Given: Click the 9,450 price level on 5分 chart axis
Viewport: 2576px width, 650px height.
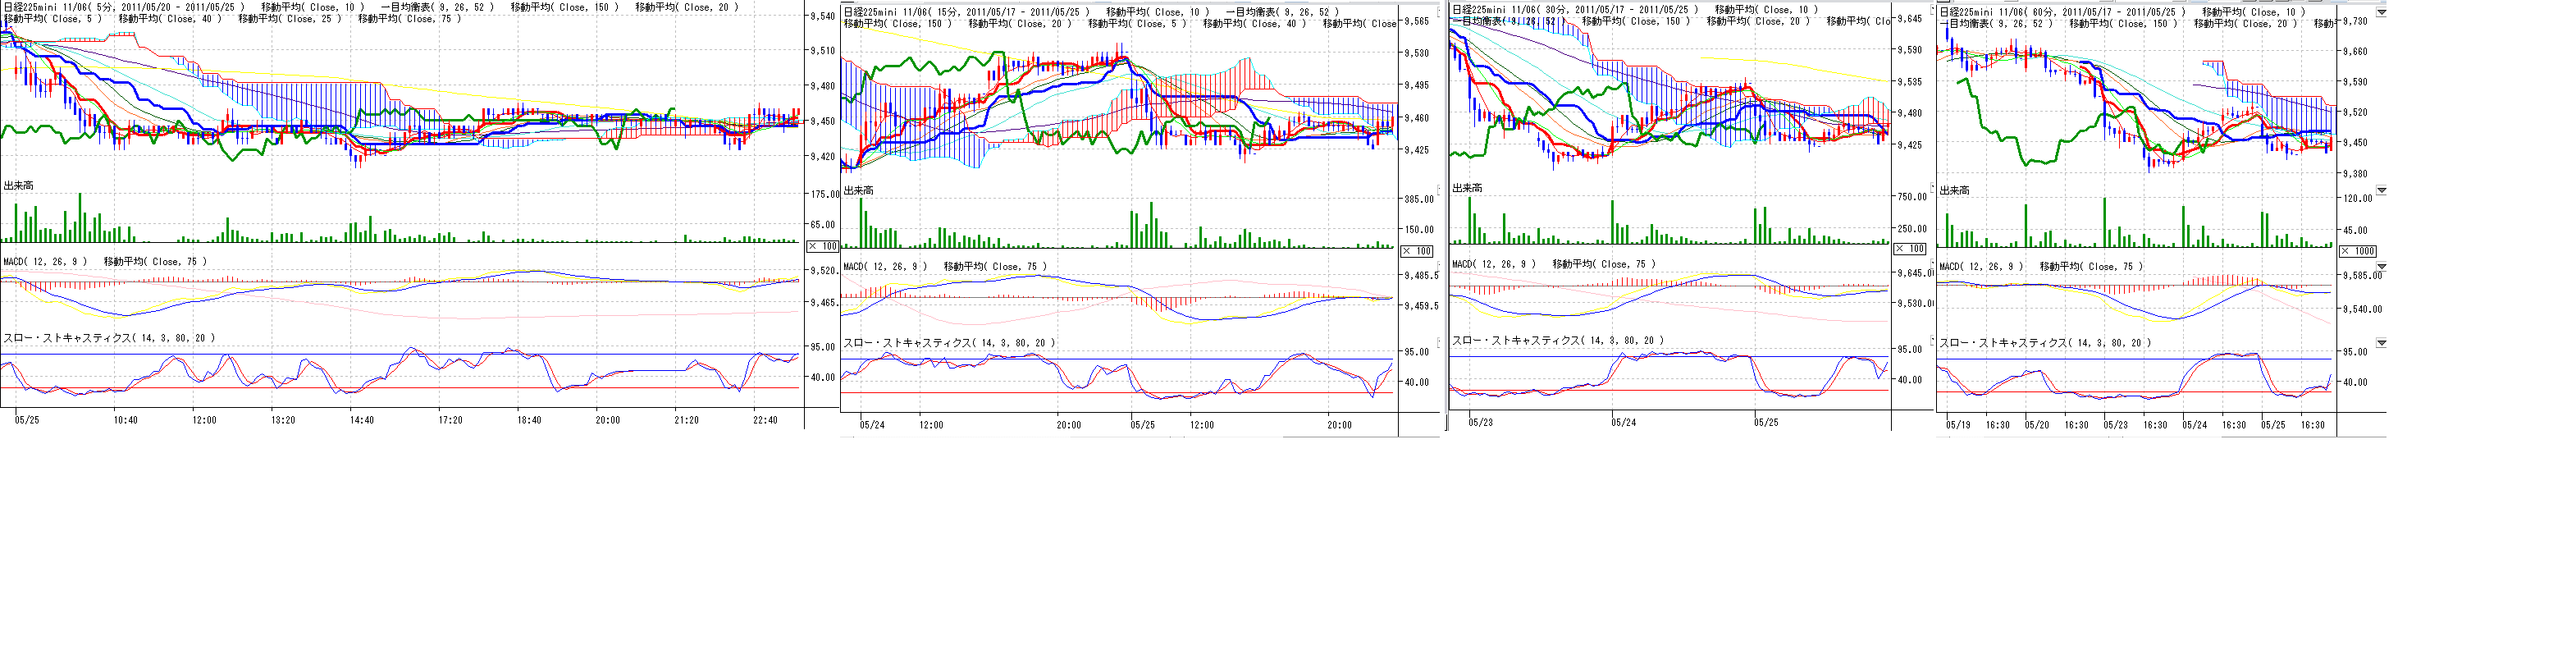Looking at the screenshot, I should [x=822, y=121].
